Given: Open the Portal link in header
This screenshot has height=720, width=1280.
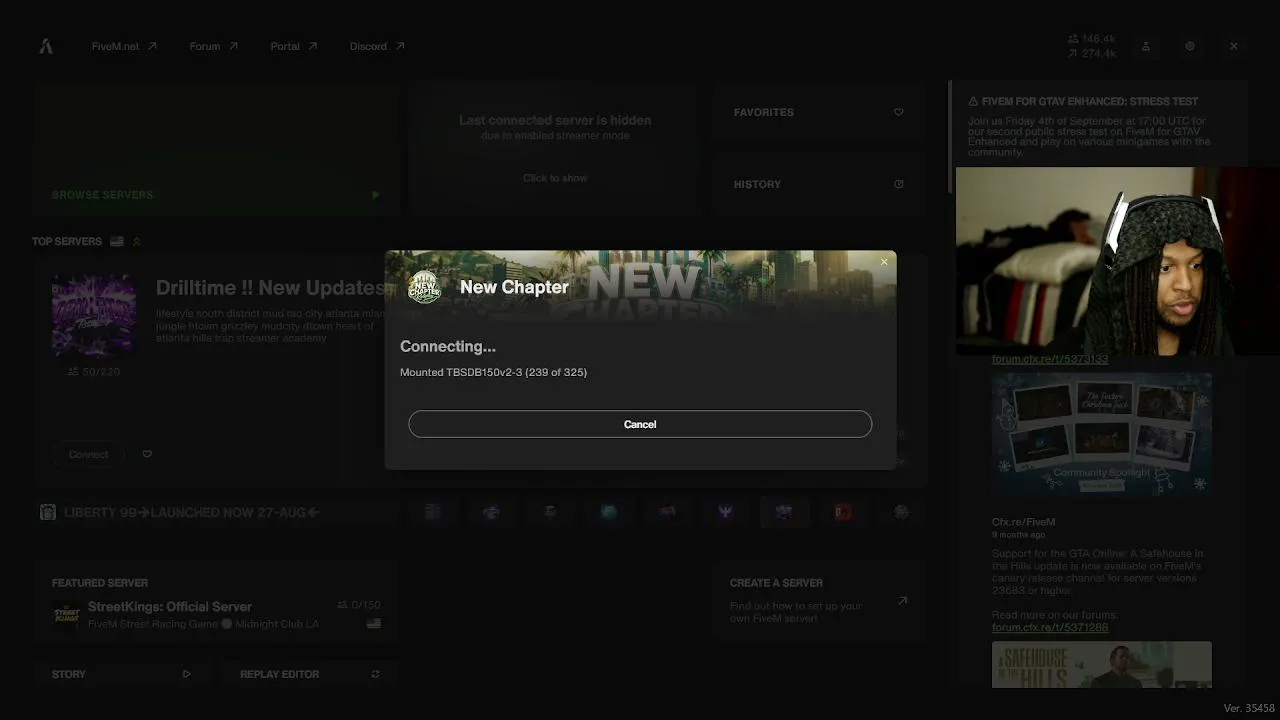Looking at the screenshot, I should [x=294, y=46].
